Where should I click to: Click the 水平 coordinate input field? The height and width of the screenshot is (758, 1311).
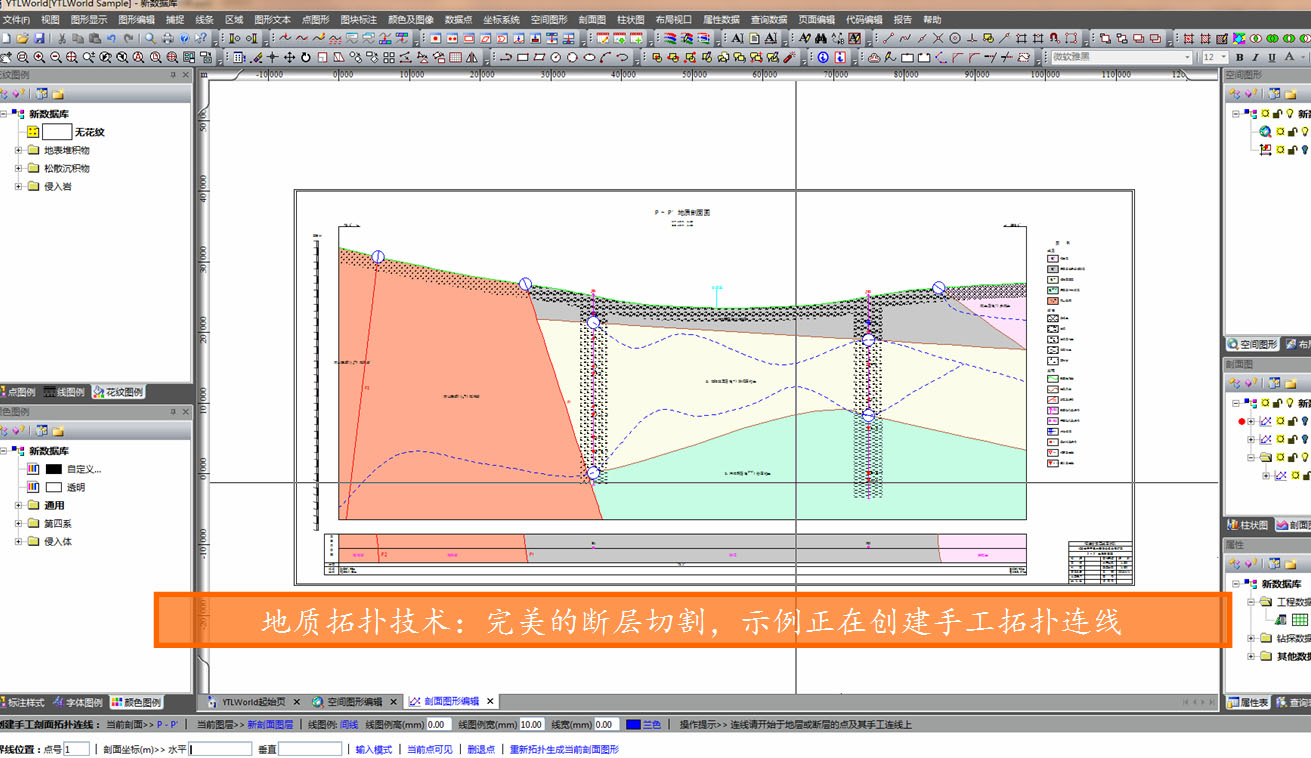coord(221,749)
